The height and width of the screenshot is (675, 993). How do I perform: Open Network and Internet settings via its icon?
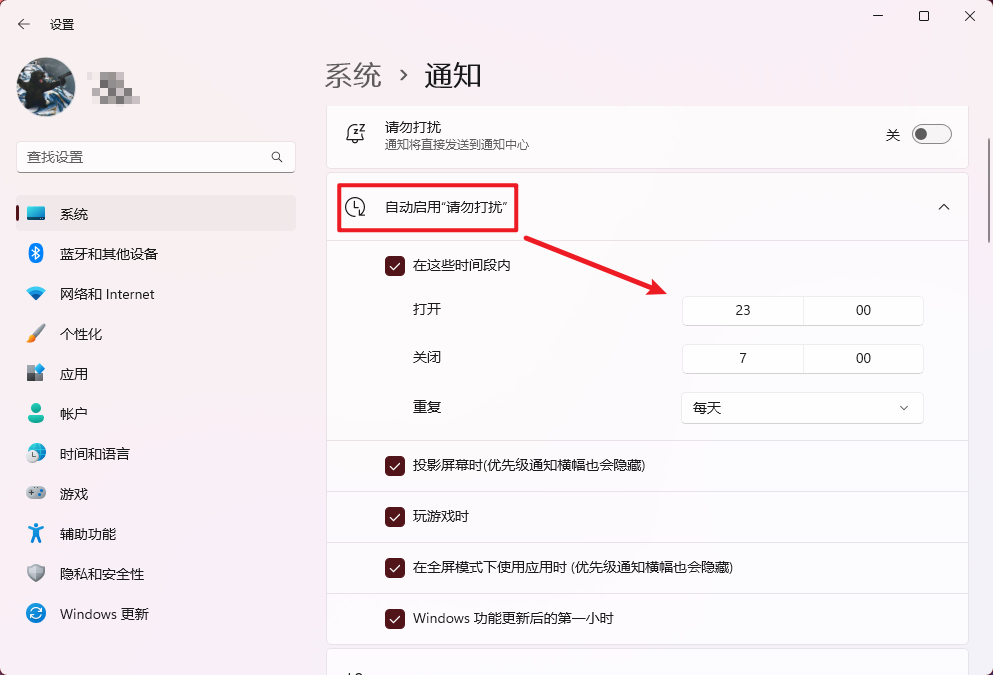tap(37, 294)
